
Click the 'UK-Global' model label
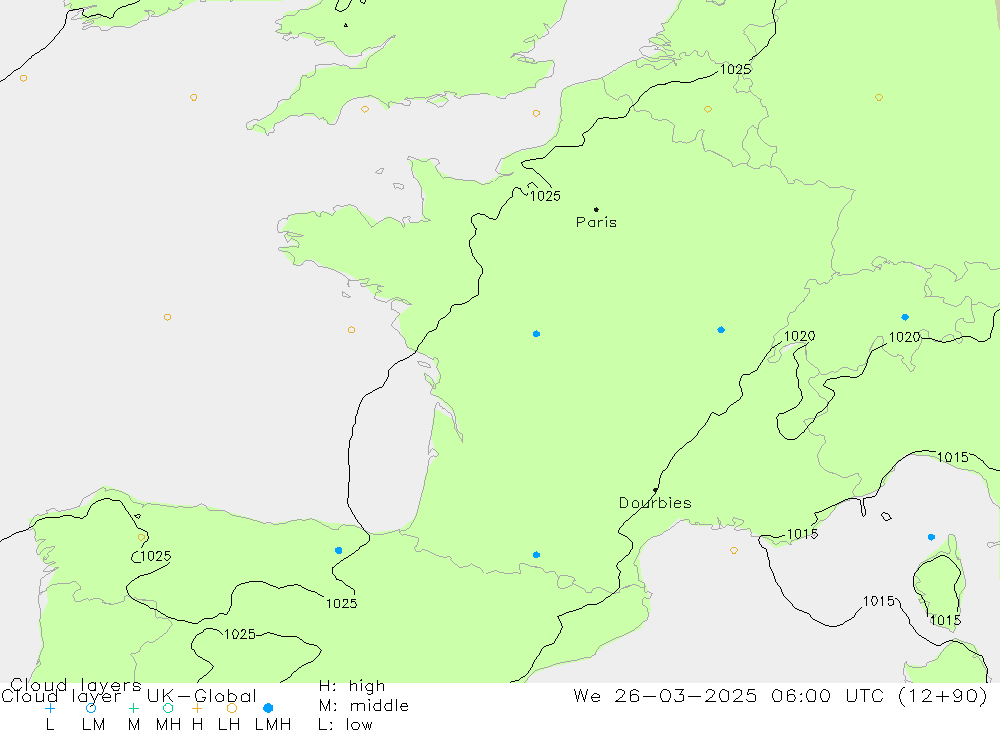point(202,696)
